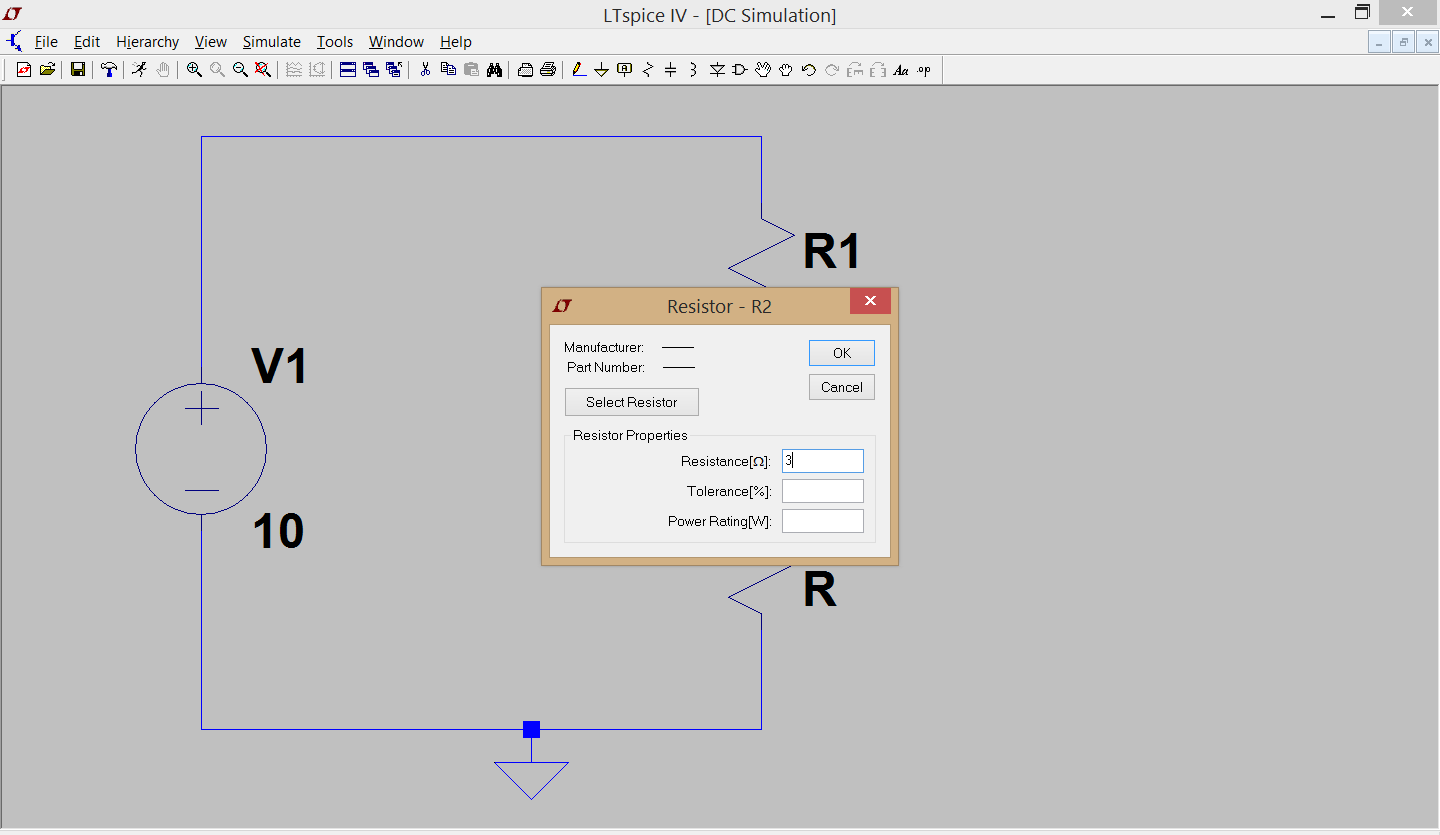The height and width of the screenshot is (835, 1440).
Task: Place a Capacitor component
Action: (671, 70)
